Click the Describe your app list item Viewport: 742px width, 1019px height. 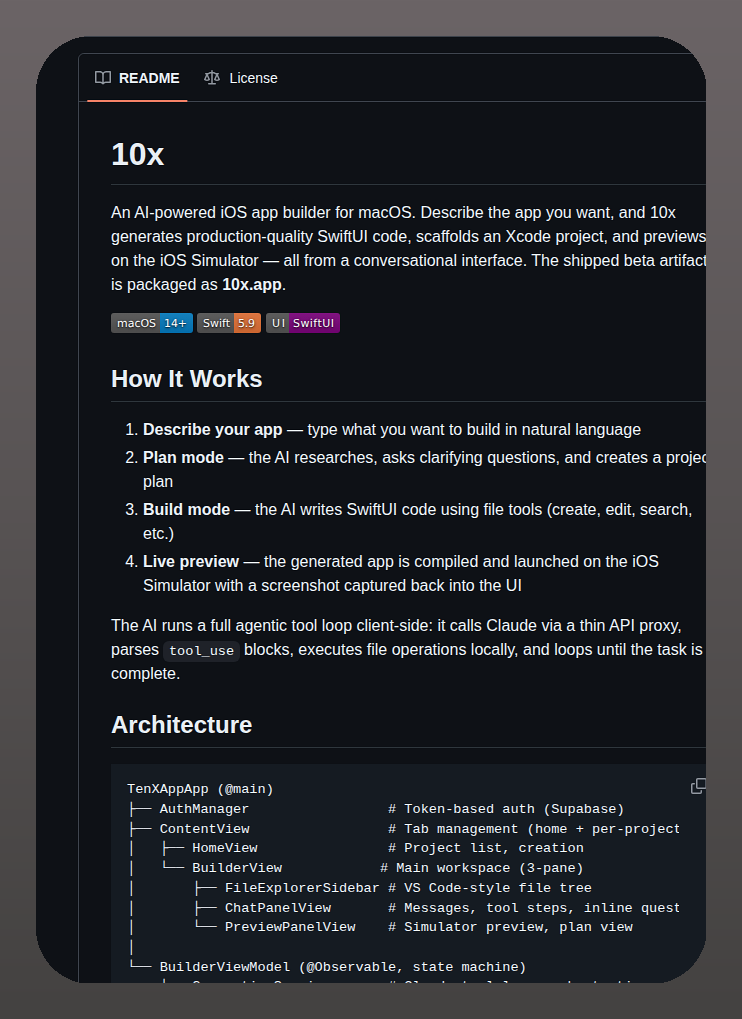click(392, 430)
